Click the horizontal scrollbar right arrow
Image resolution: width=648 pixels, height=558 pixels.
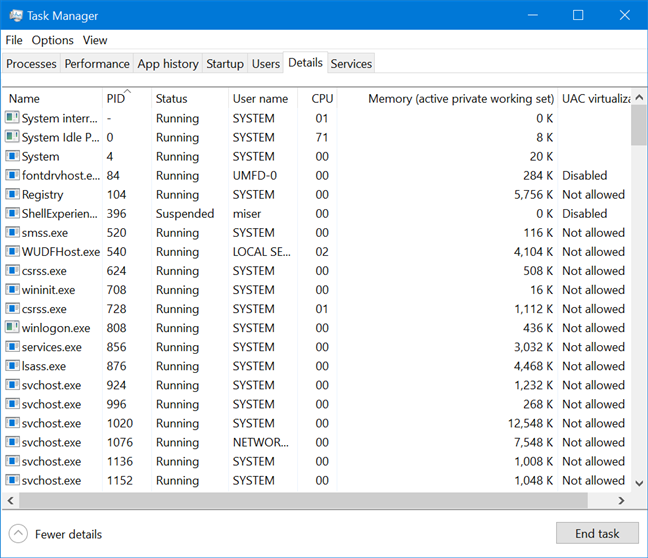pyautogui.click(x=621, y=501)
